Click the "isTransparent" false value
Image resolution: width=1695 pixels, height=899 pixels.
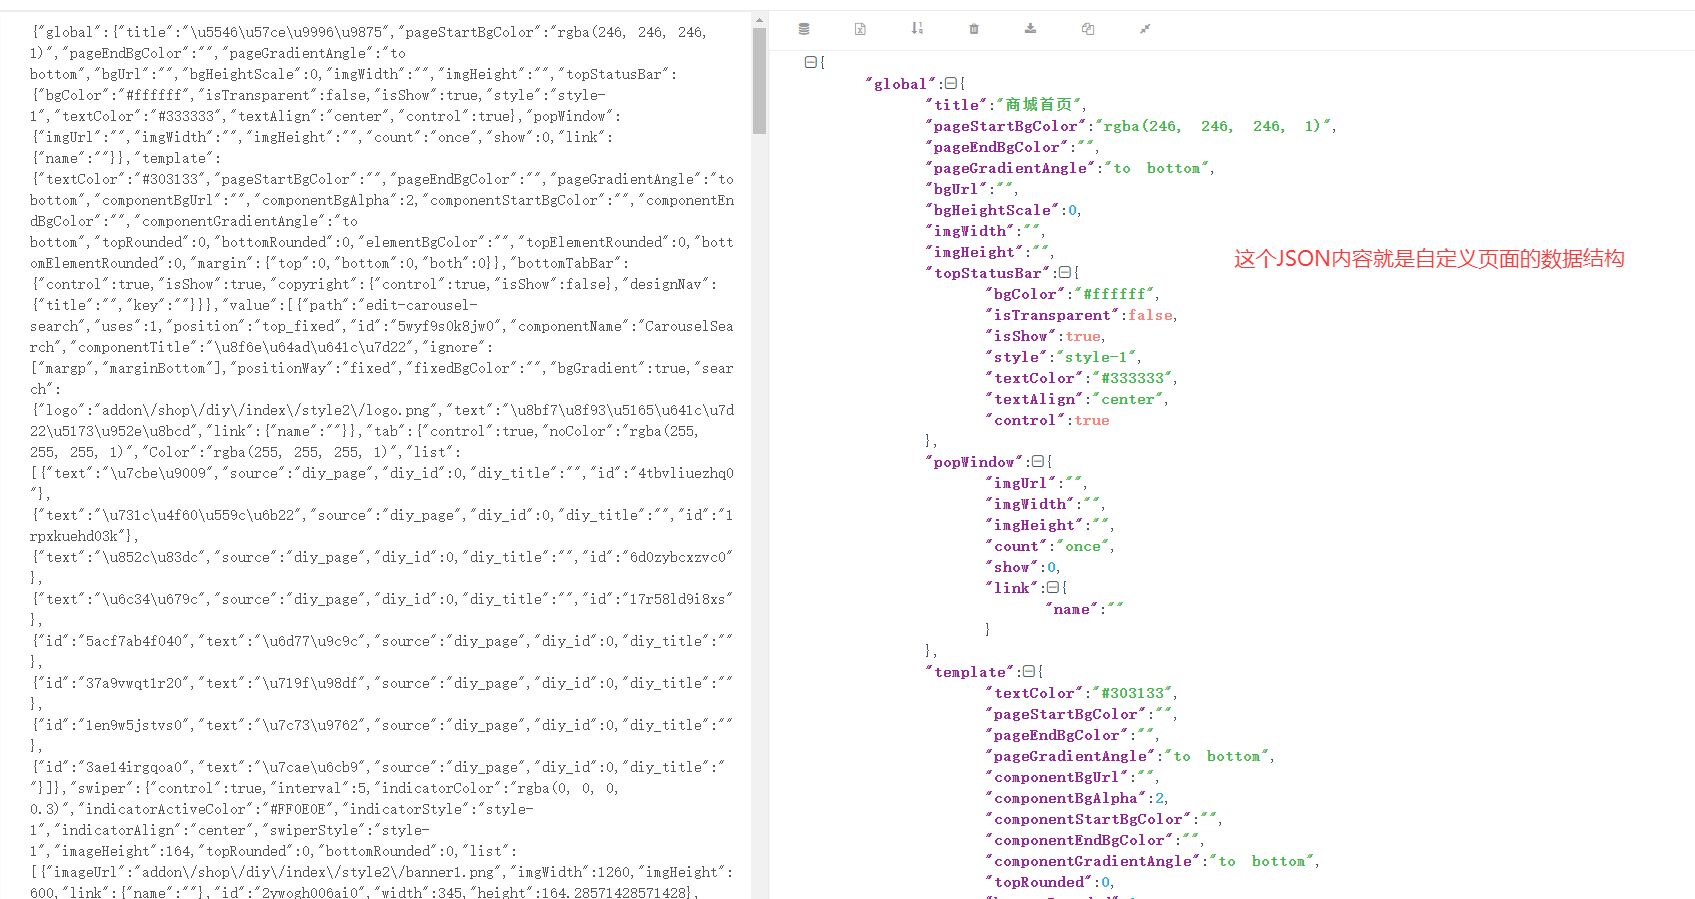click(1150, 315)
